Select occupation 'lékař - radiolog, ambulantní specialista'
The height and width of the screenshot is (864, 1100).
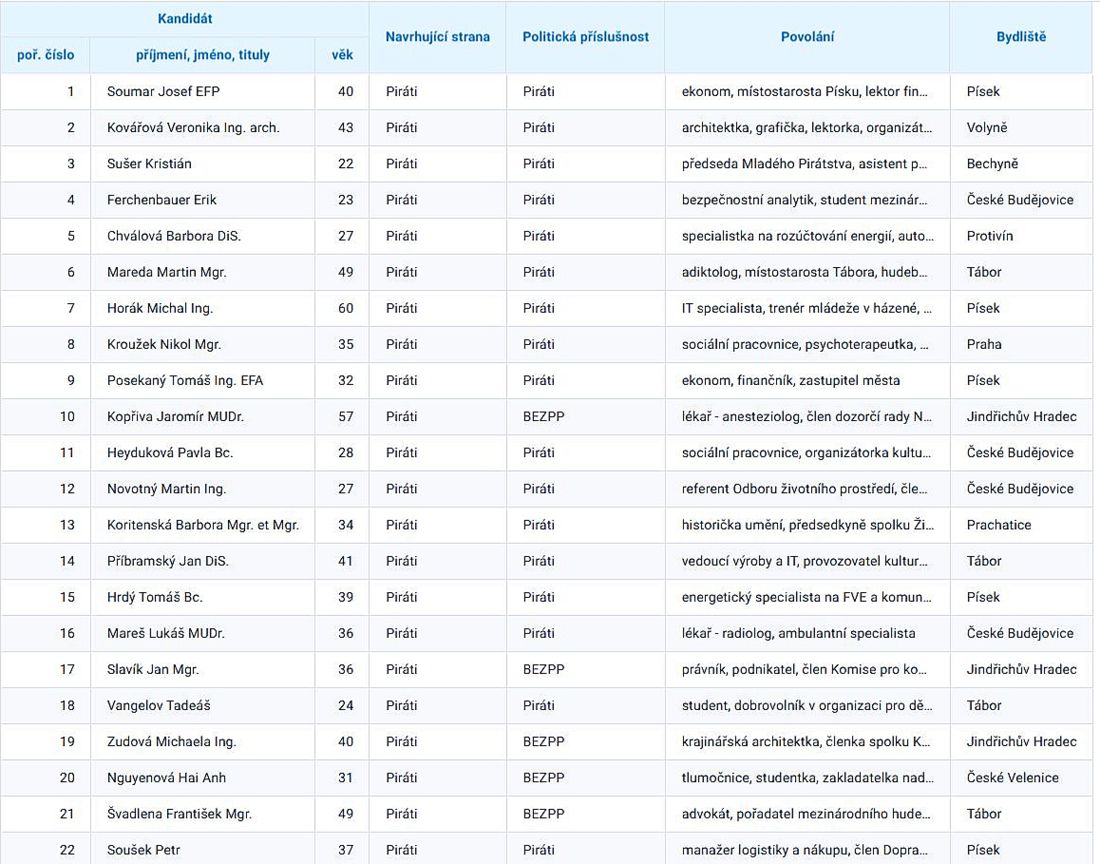pyautogui.click(x=798, y=633)
